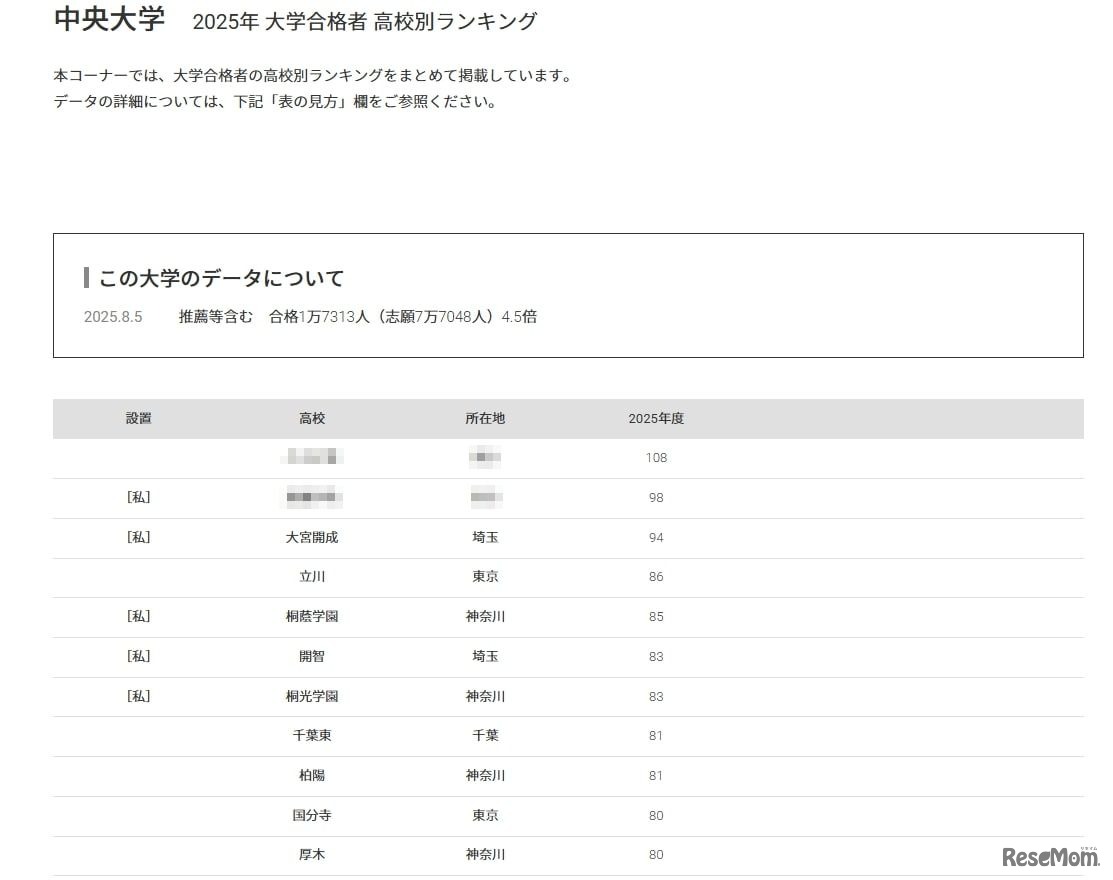
Task: Click the 高校 column header
Action: (x=313, y=418)
